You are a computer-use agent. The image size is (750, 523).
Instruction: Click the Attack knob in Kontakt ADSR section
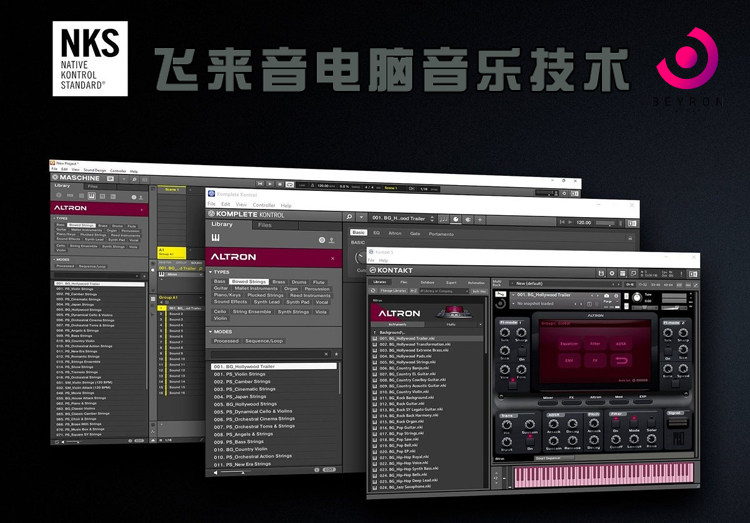click(553, 424)
